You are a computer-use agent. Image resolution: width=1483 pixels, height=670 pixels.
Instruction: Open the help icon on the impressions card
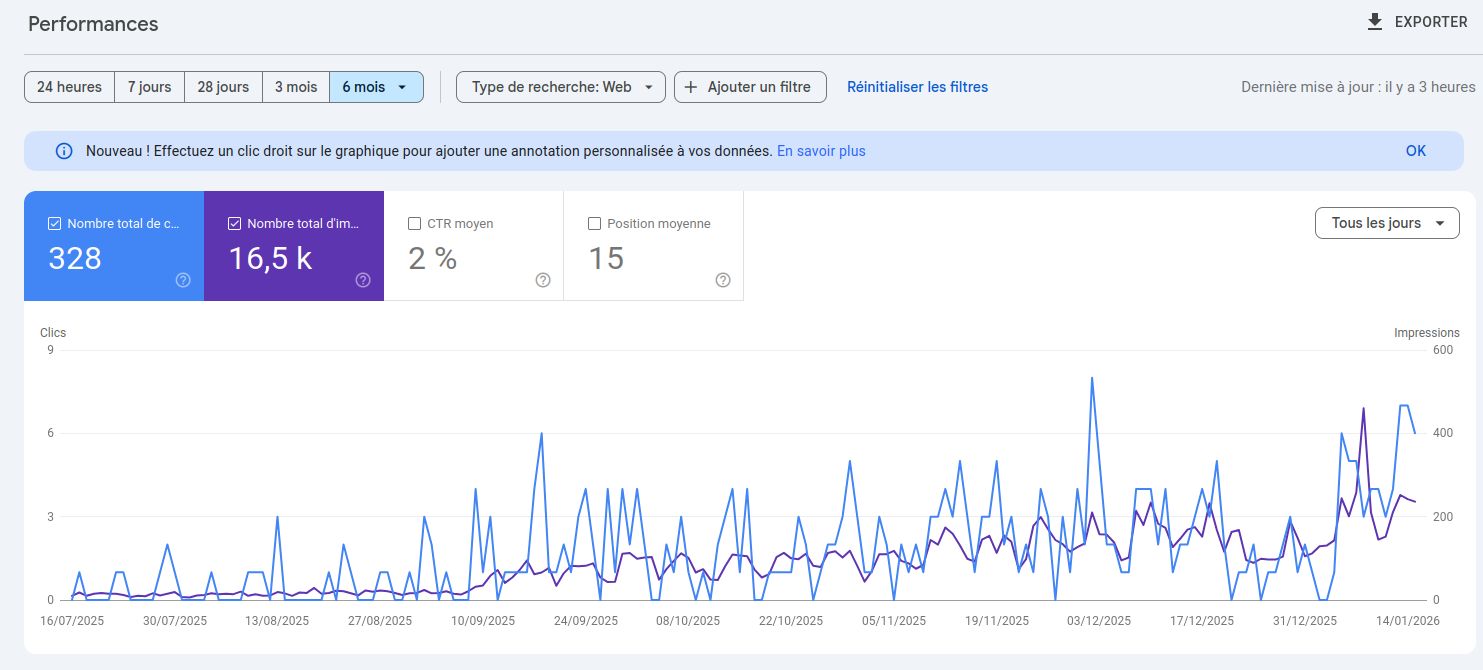(363, 280)
